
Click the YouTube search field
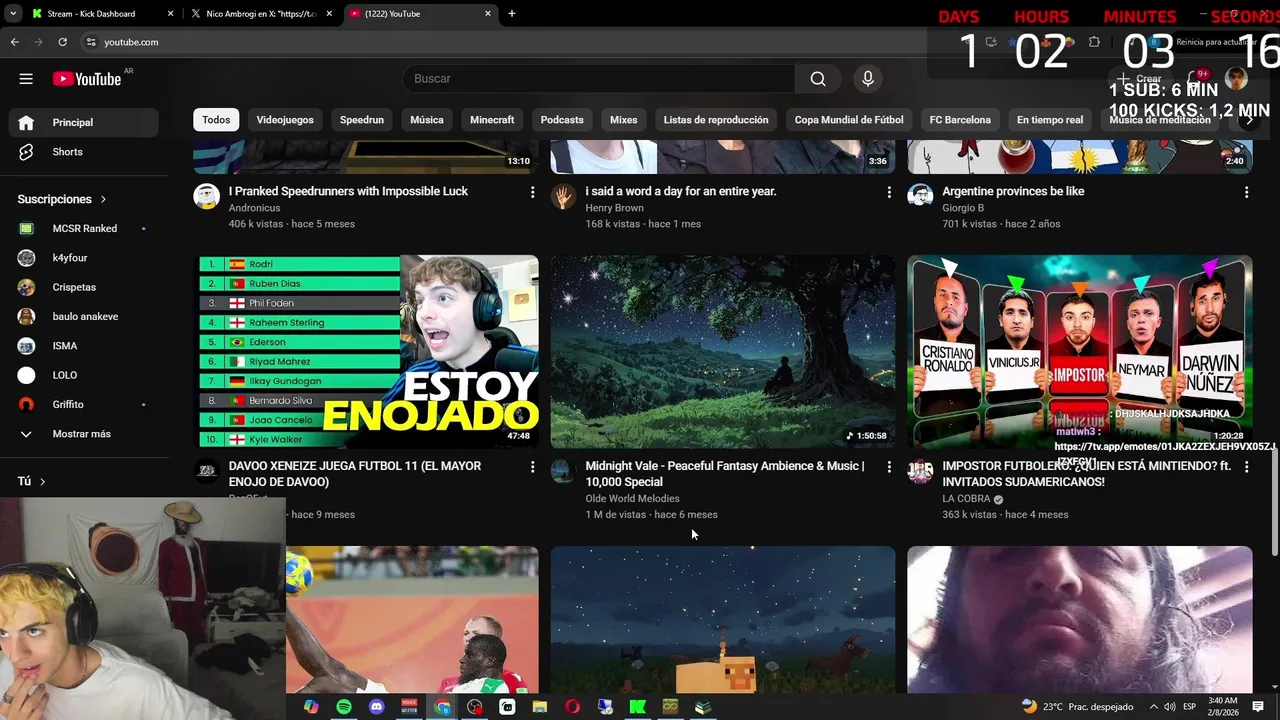tap(599, 79)
